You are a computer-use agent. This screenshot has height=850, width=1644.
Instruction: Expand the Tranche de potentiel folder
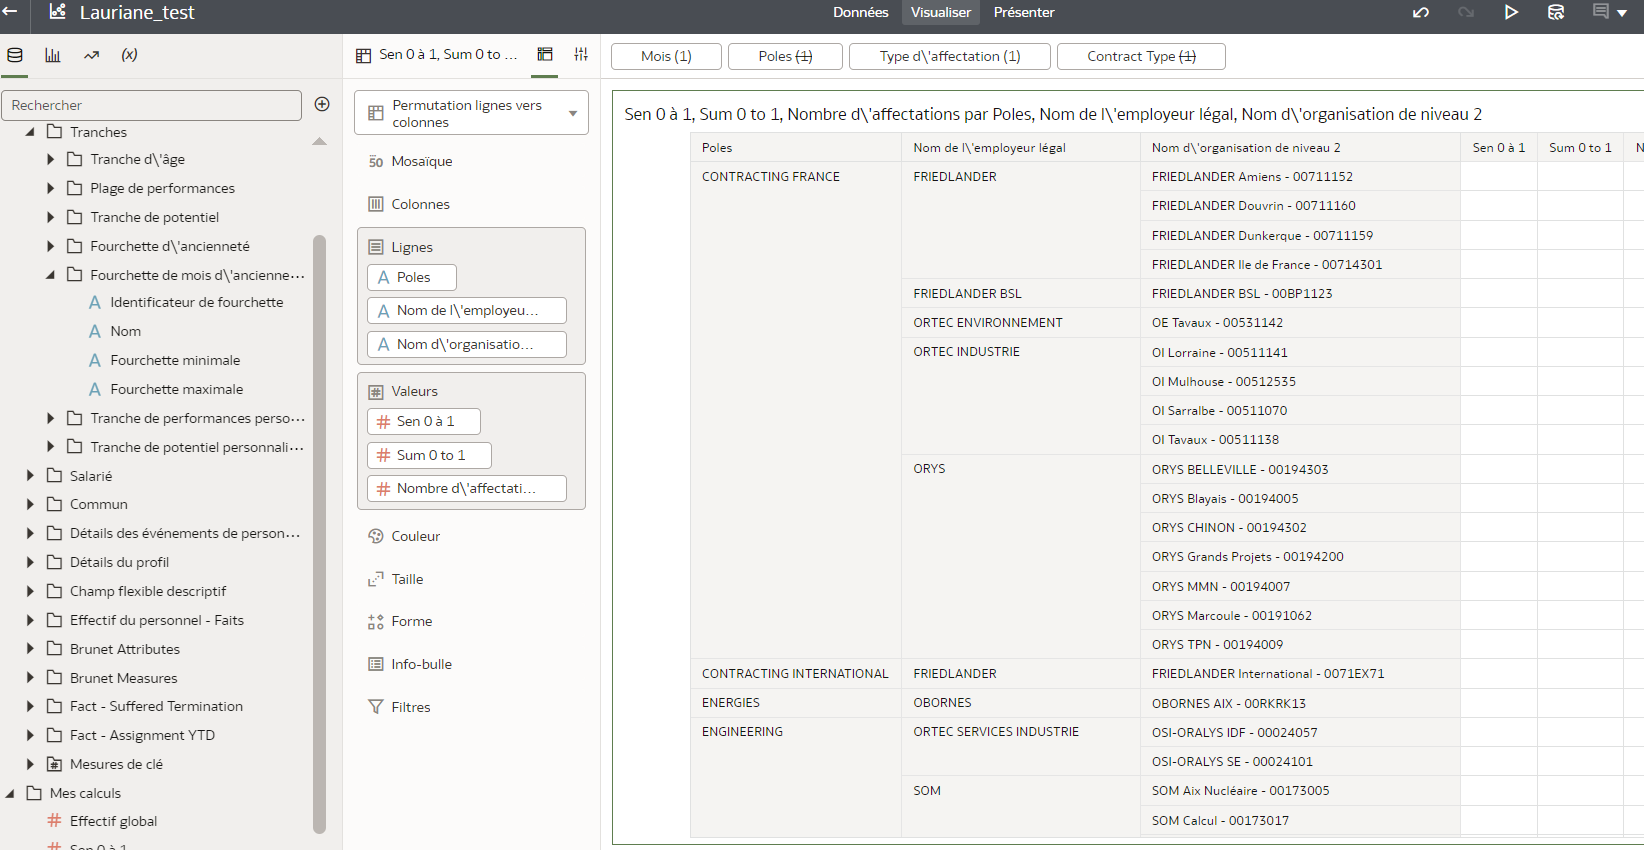pyautogui.click(x=50, y=217)
